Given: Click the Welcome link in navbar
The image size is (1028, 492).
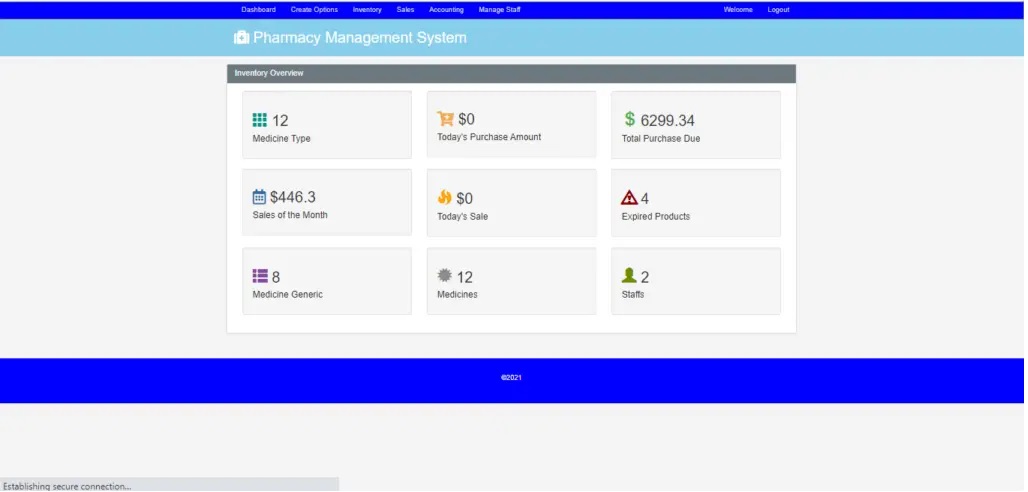Looking at the screenshot, I should pos(738,10).
